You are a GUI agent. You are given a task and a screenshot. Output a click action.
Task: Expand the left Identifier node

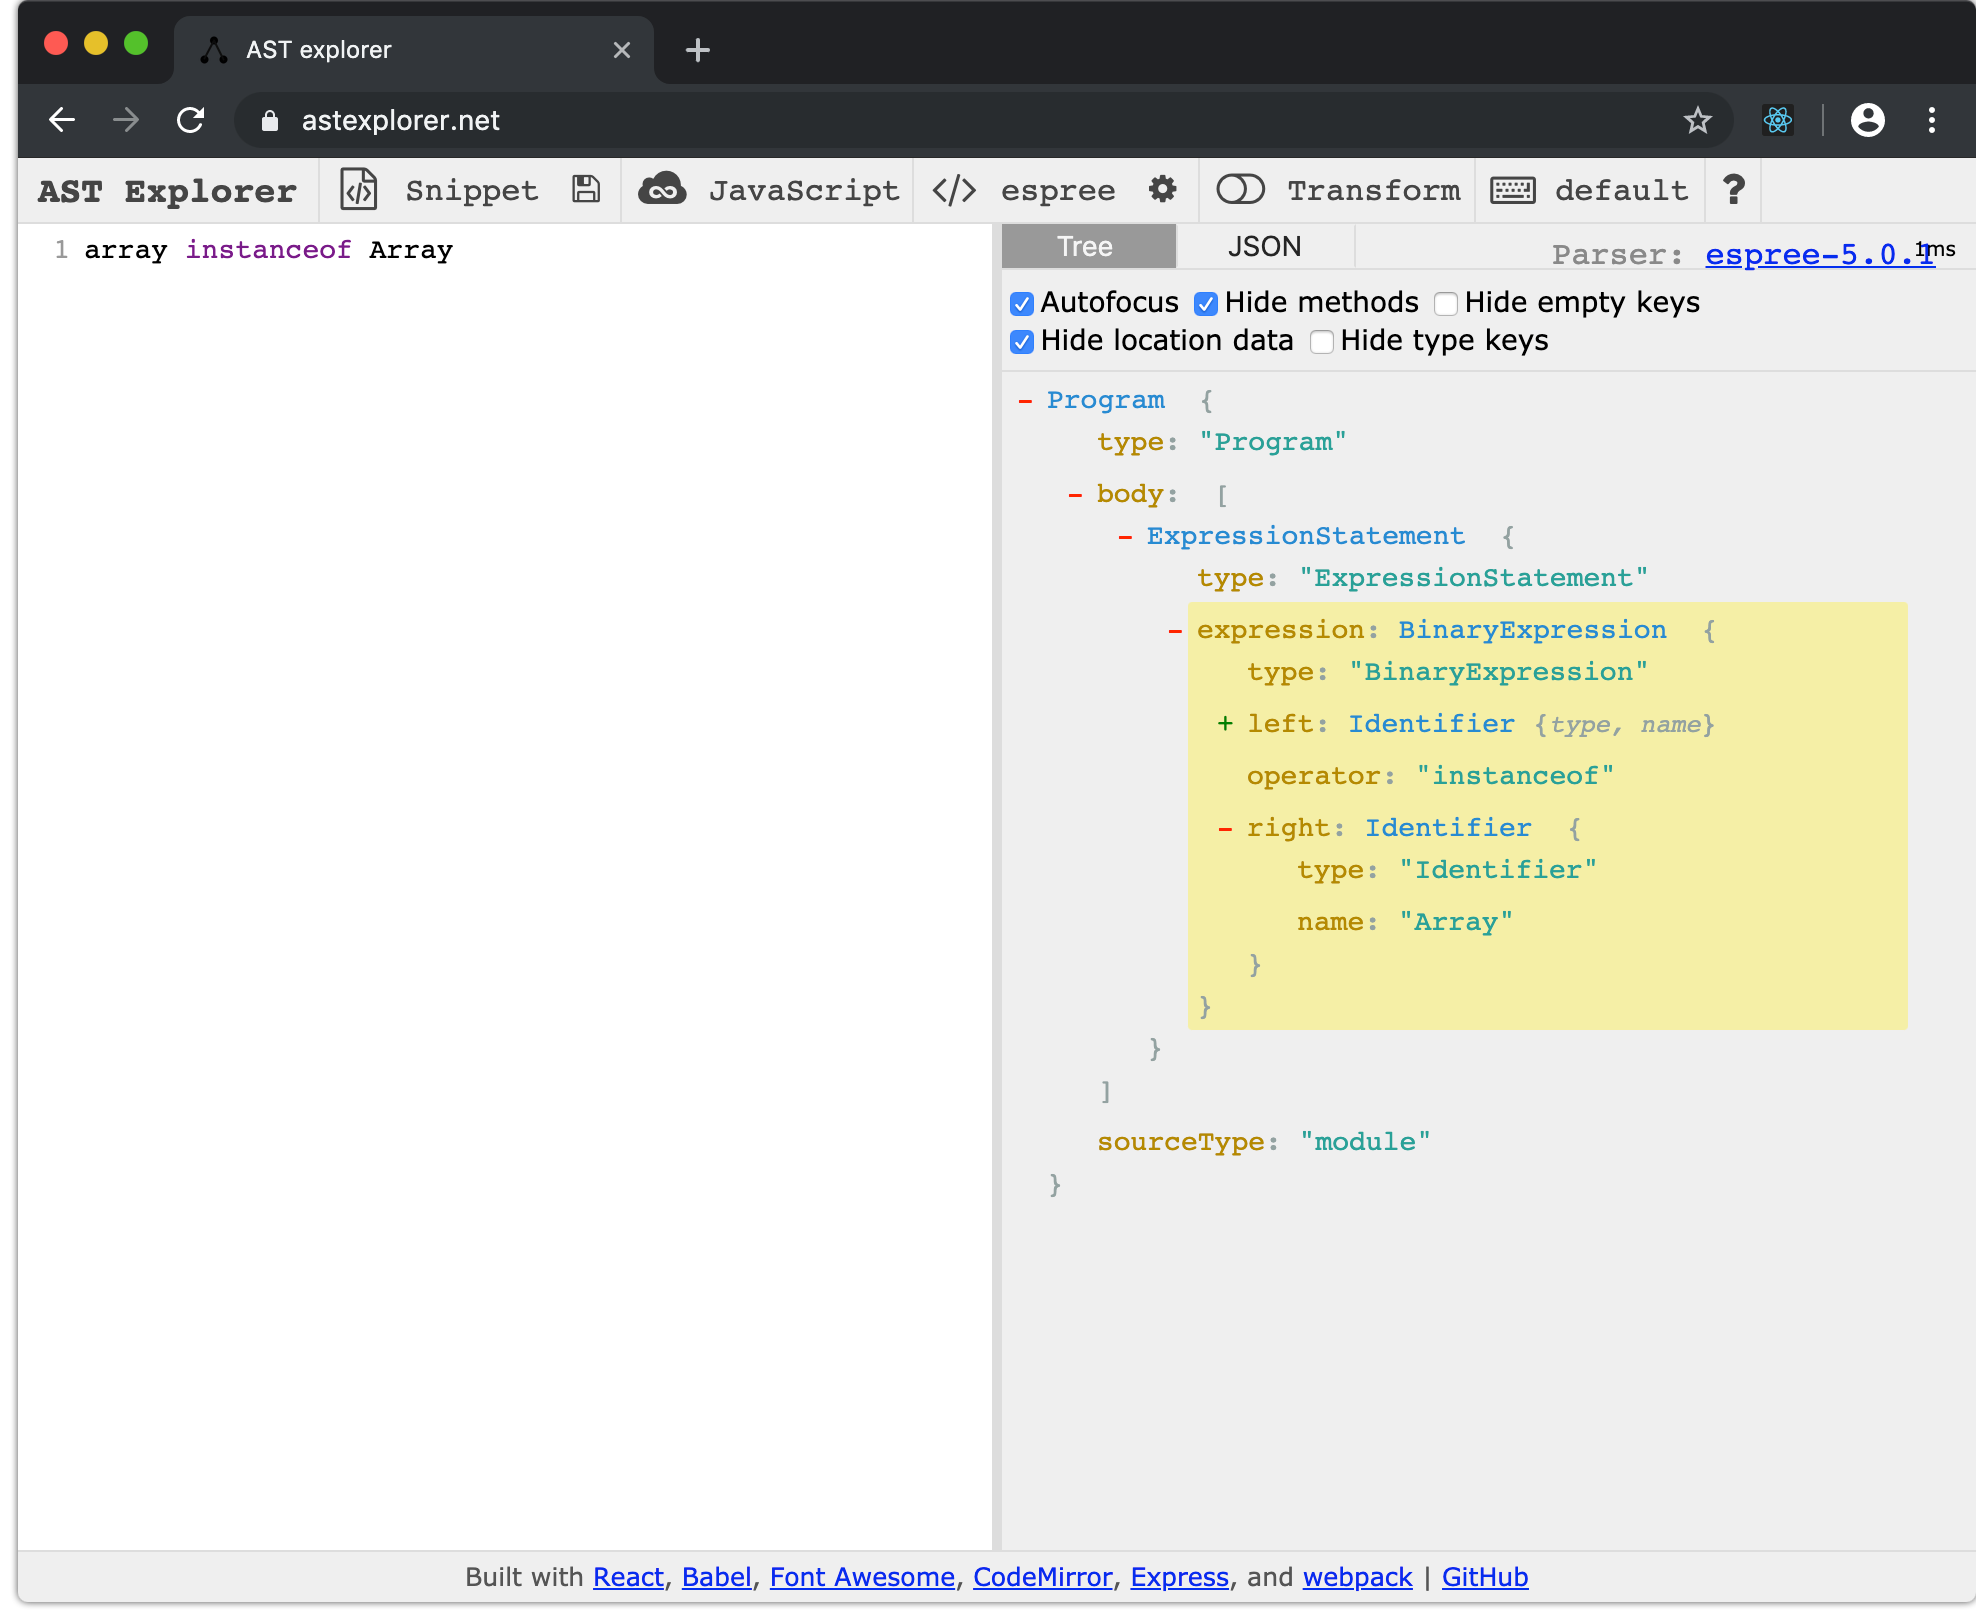click(1225, 724)
